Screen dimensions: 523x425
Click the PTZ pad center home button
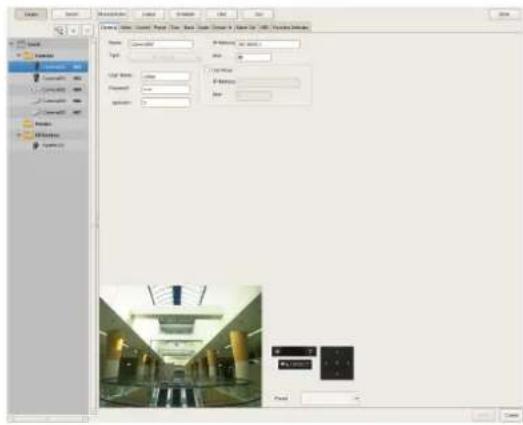pos(337,363)
